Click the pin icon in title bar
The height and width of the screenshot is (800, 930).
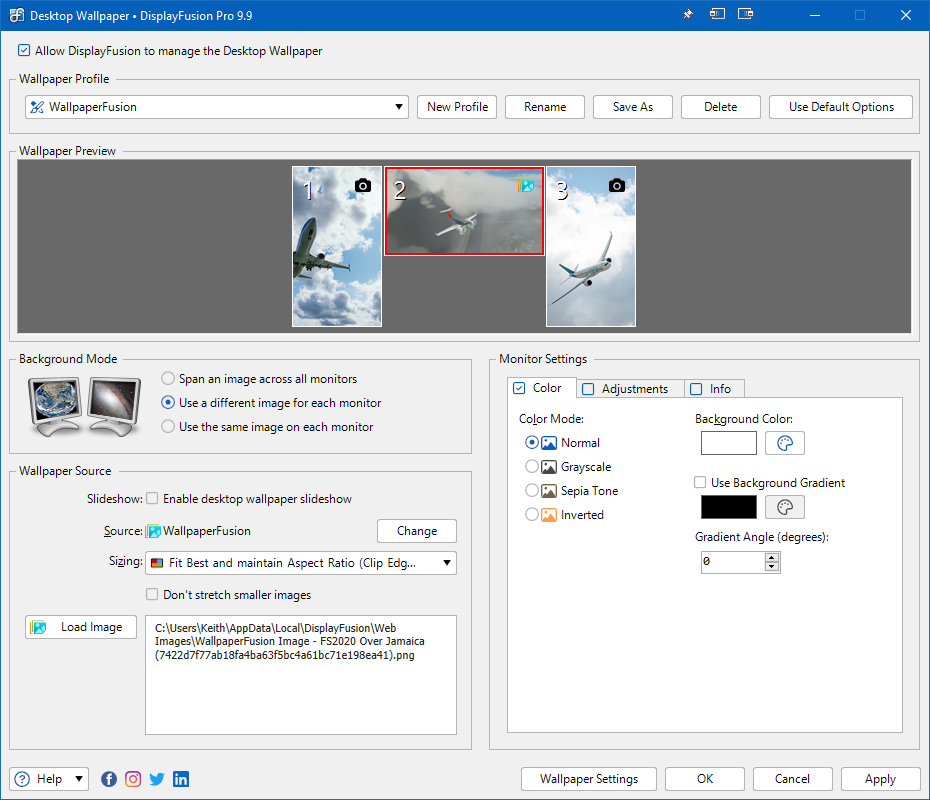coord(688,14)
